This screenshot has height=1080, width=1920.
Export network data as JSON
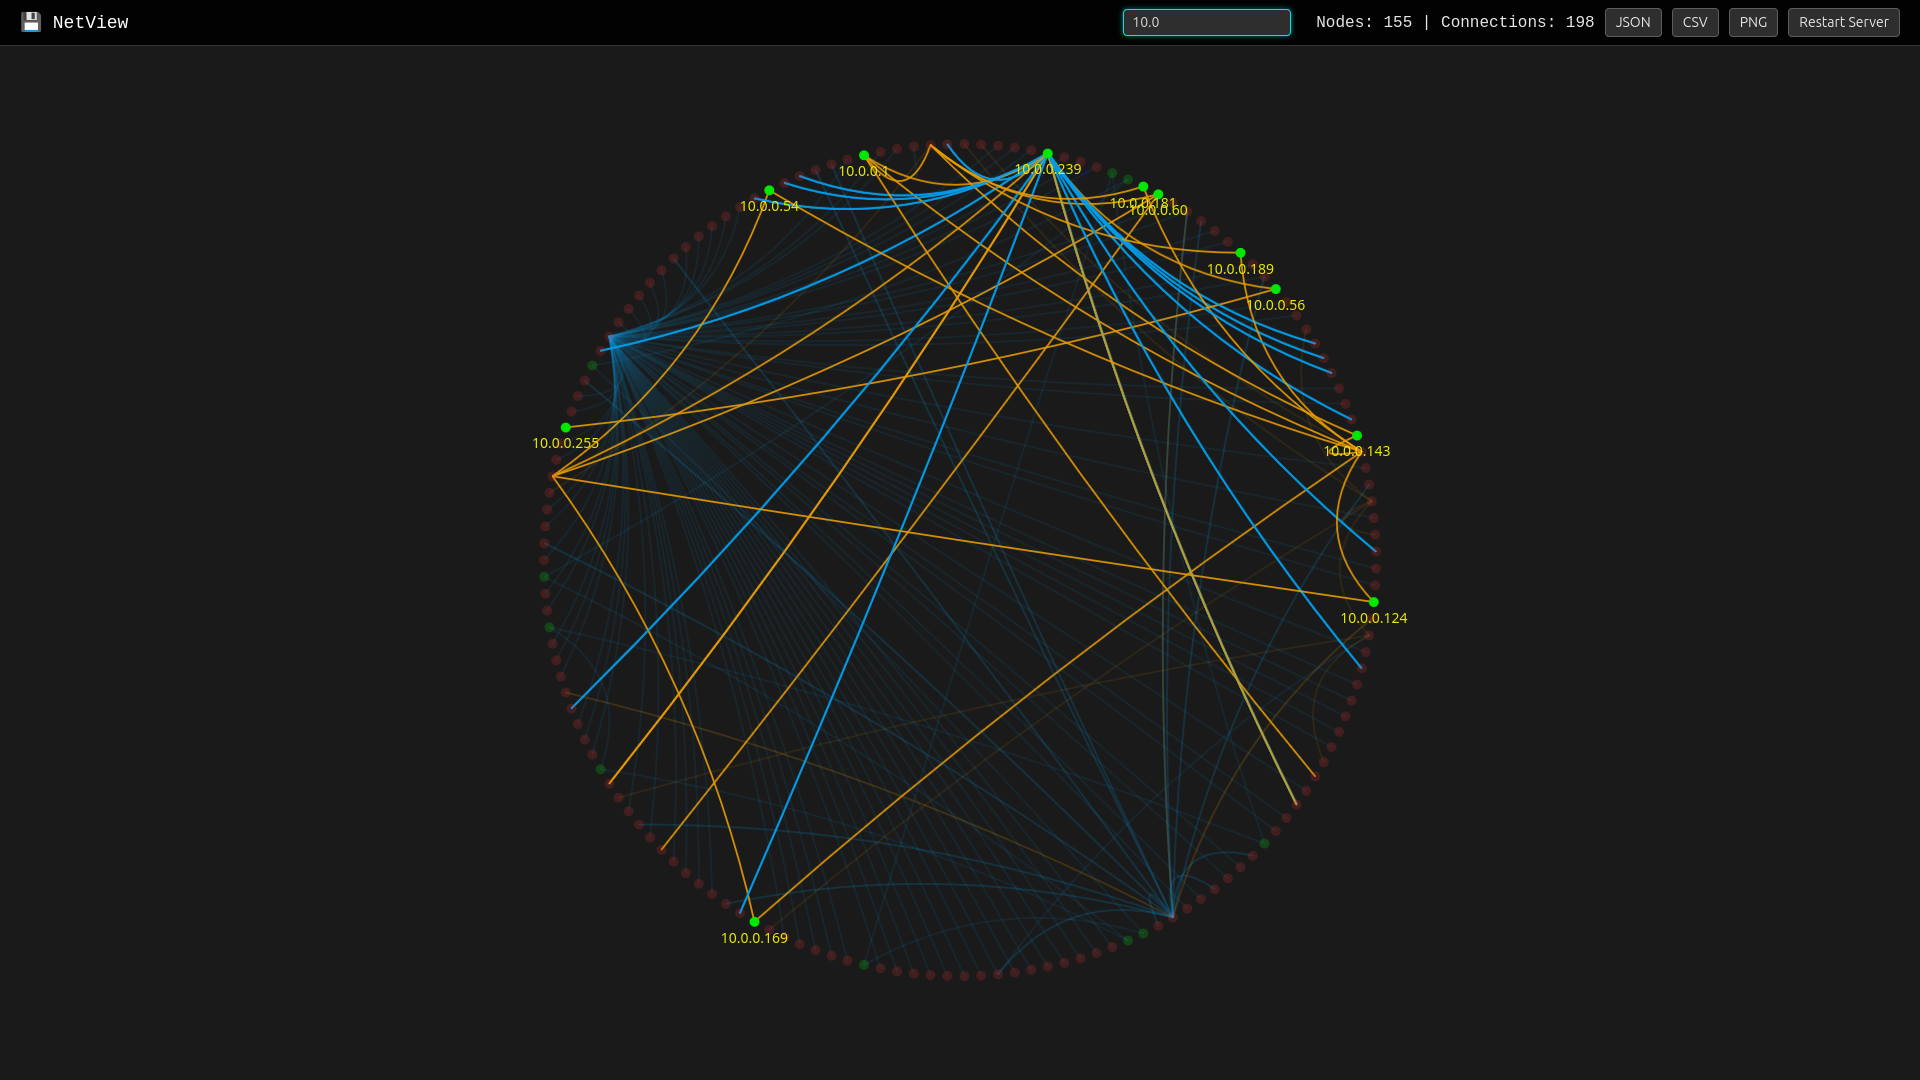click(x=1633, y=22)
